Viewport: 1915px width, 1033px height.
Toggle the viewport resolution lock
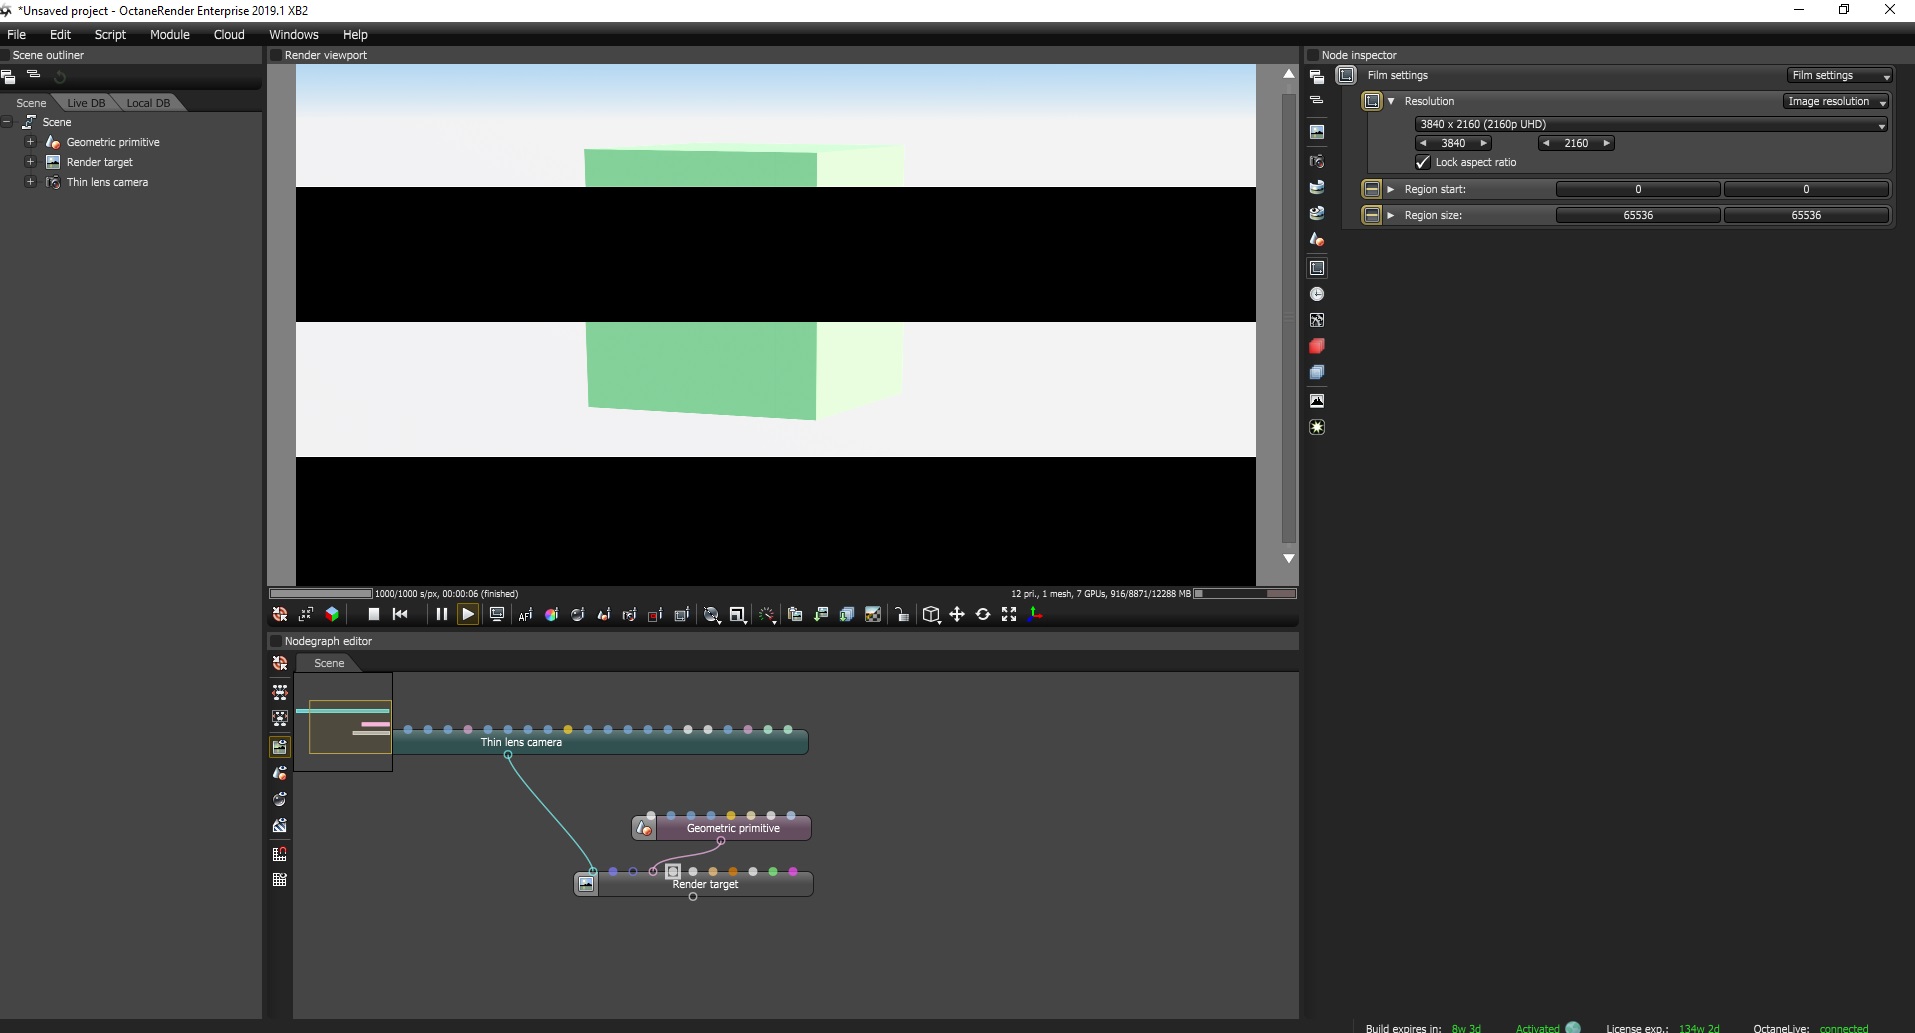(x=902, y=615)
